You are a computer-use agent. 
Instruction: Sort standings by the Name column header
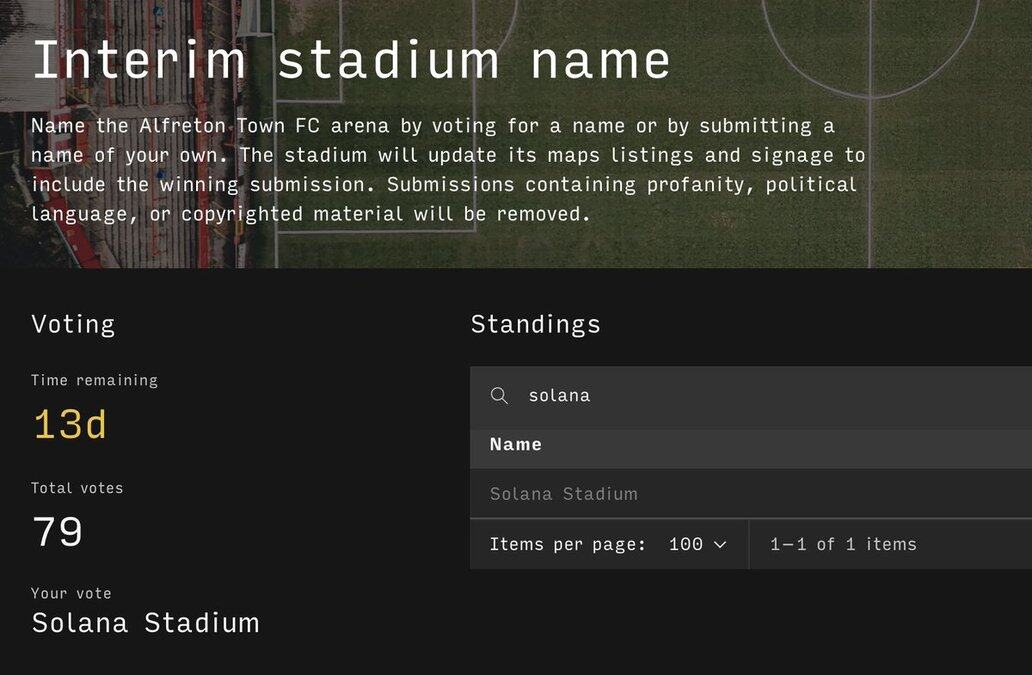[x=516, y=445]
